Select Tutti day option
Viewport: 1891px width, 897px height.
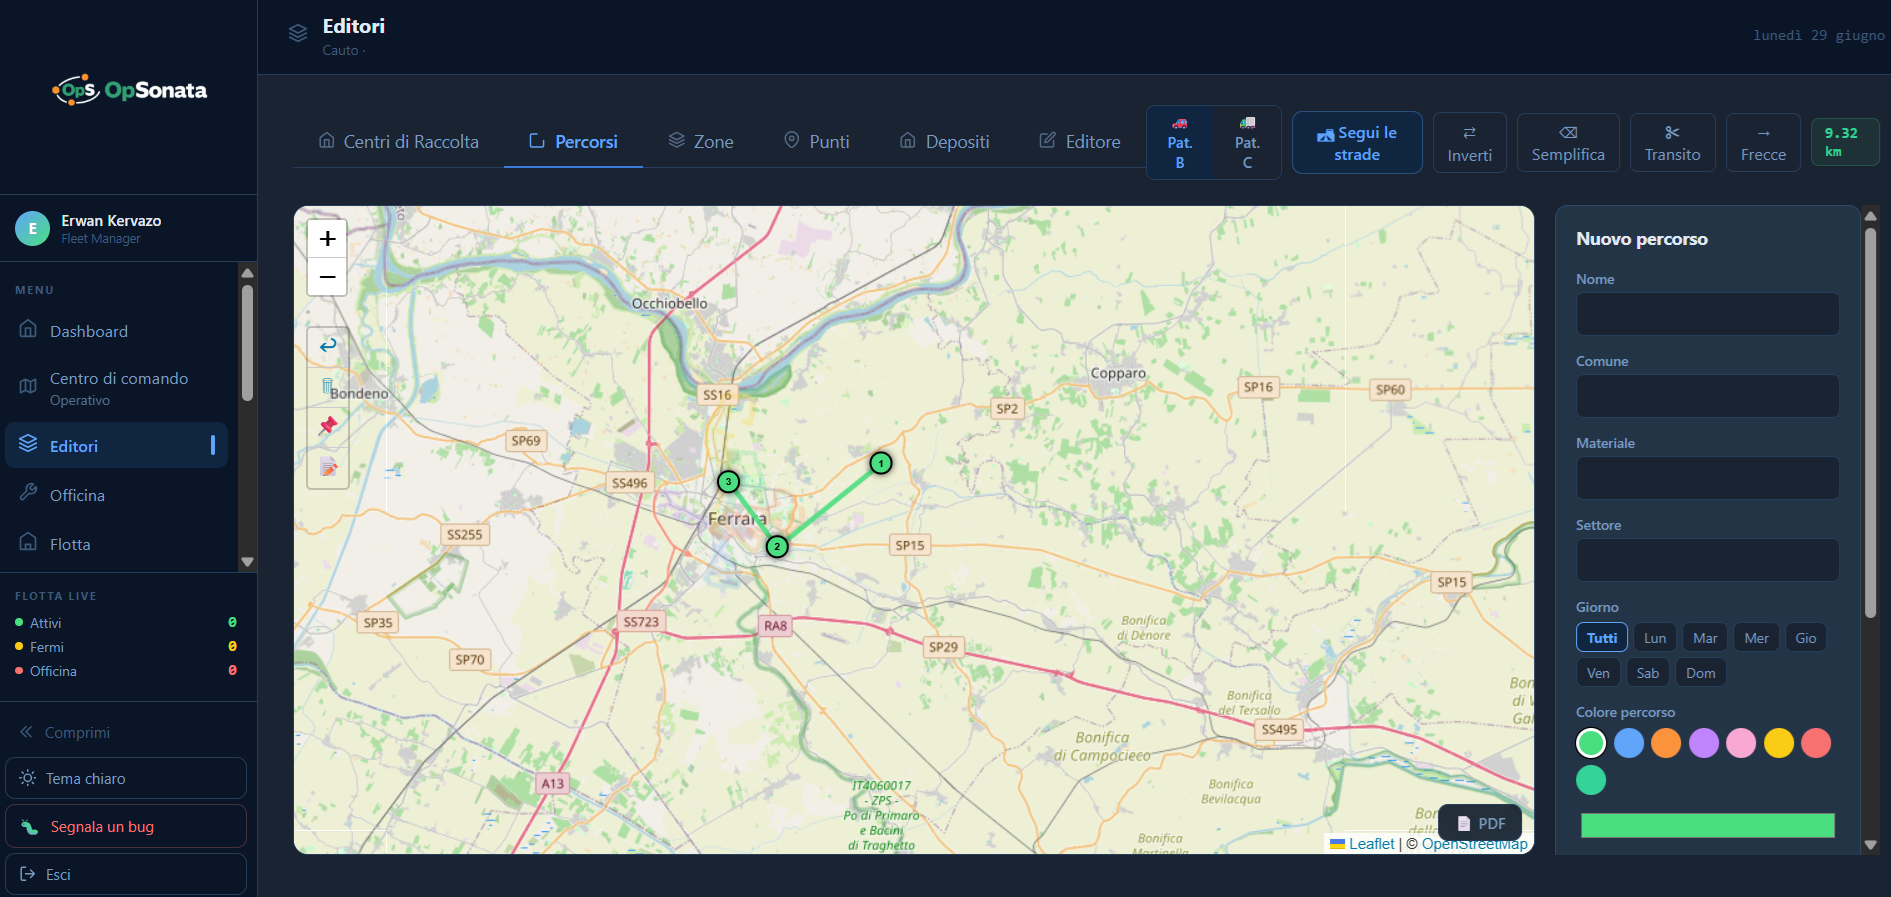pos(1601,638)
